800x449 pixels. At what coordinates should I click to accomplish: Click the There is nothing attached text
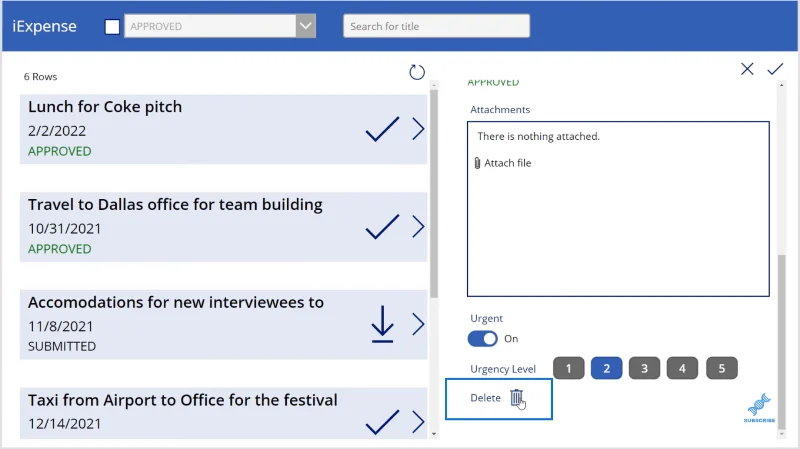point(538,136)
